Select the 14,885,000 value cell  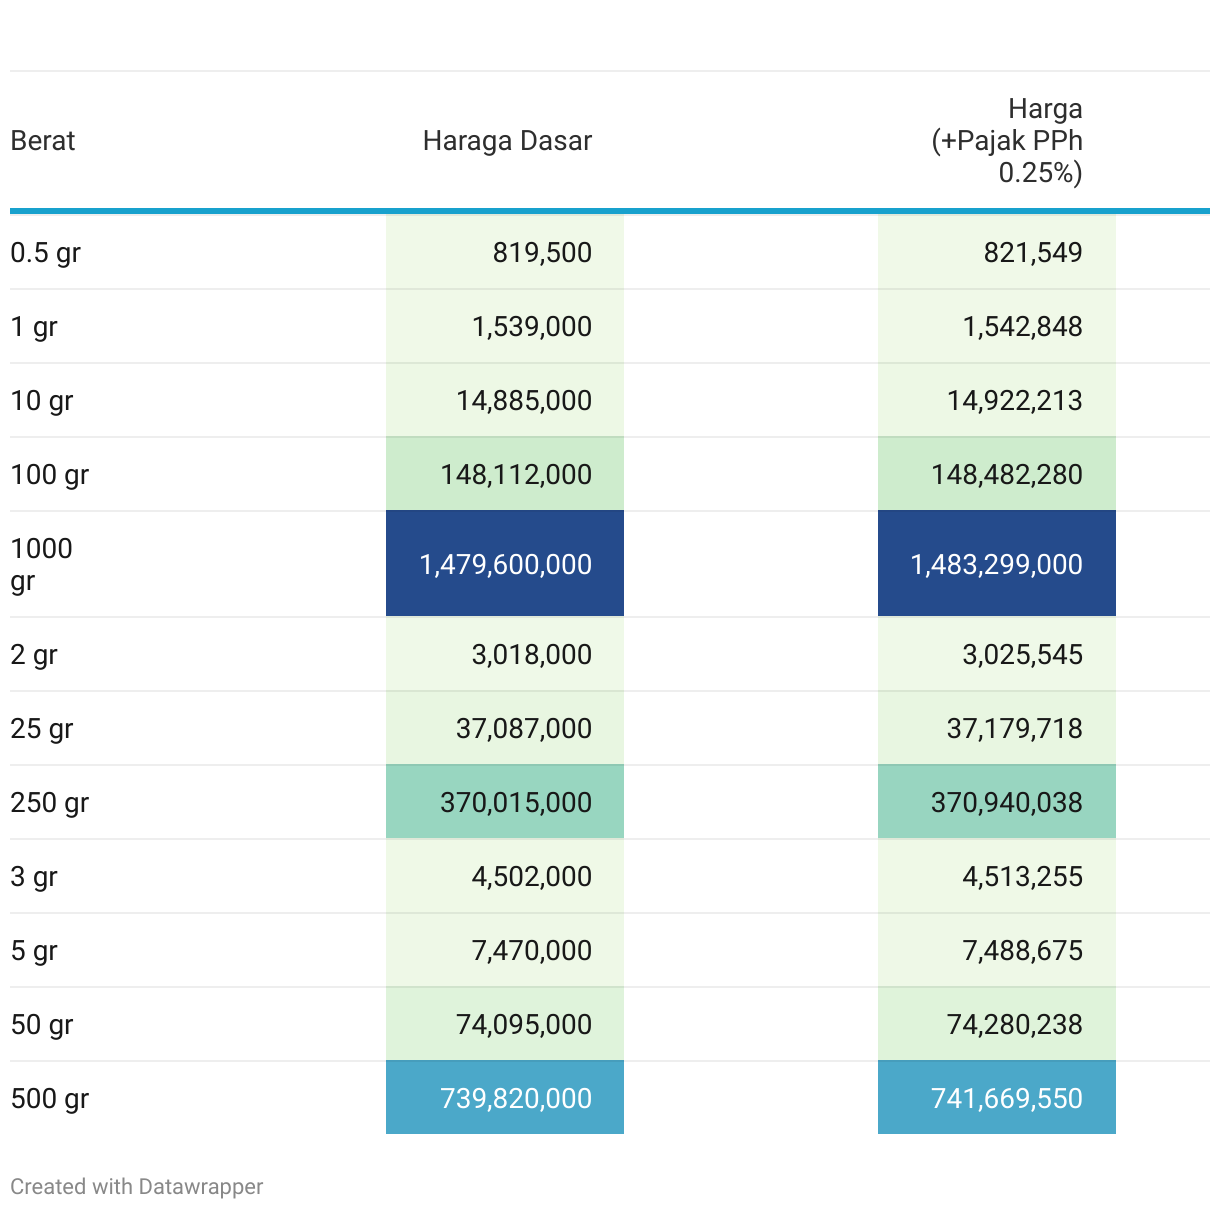point(524,401)
